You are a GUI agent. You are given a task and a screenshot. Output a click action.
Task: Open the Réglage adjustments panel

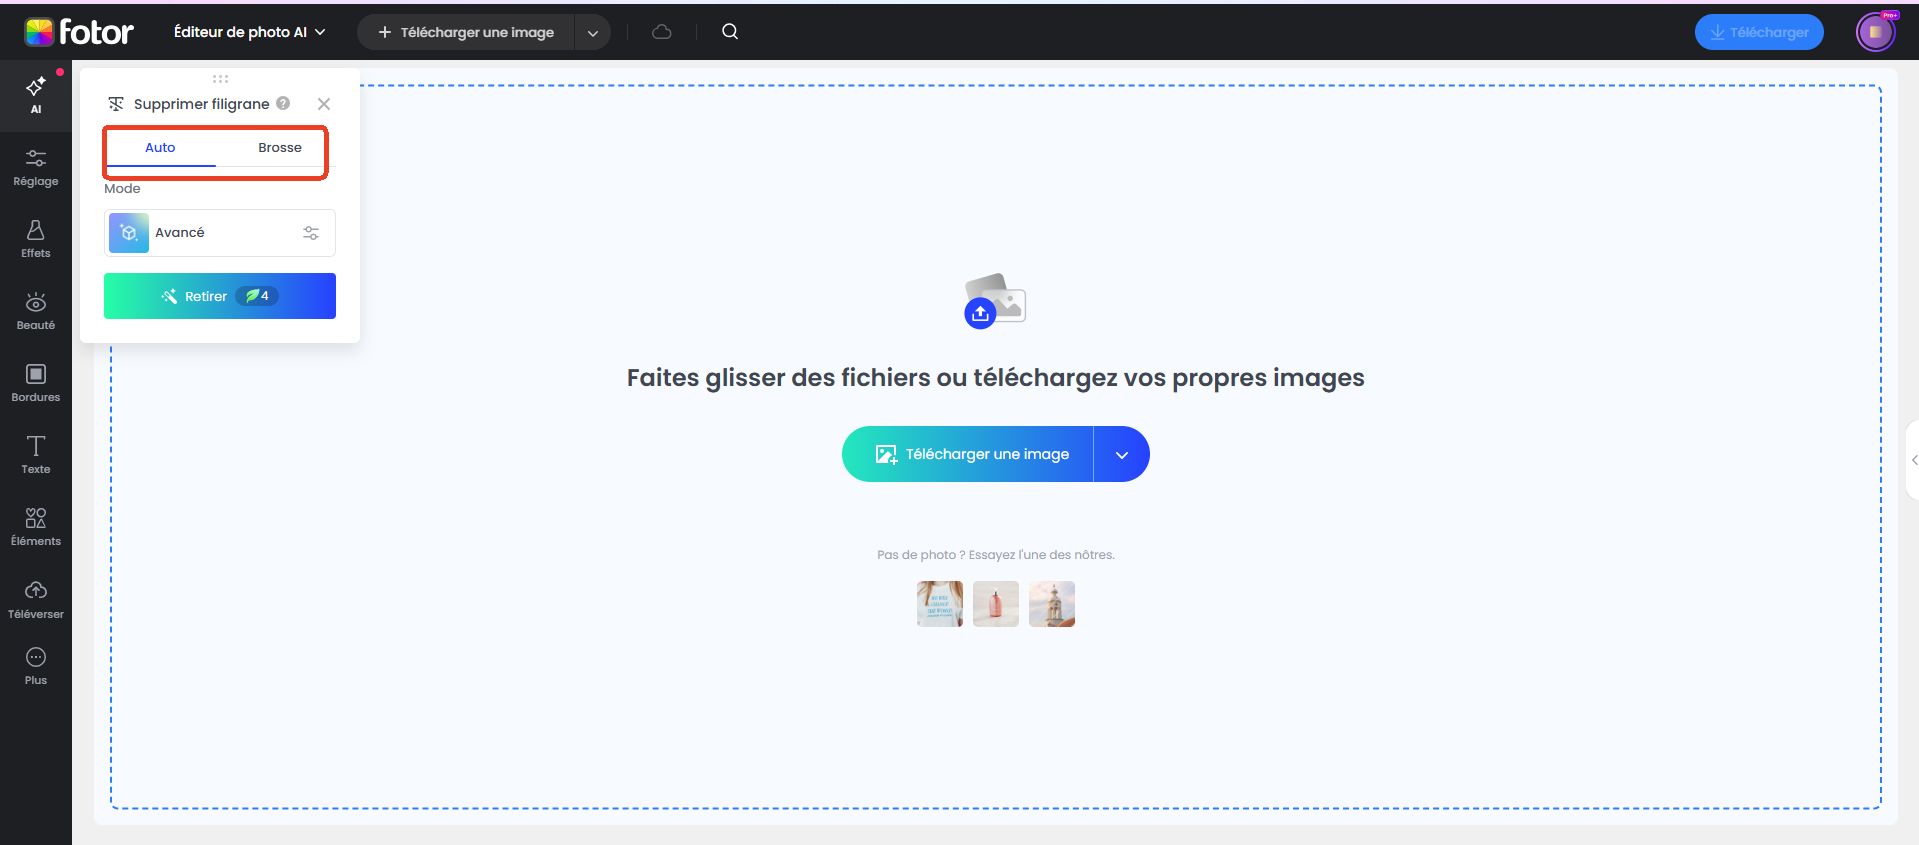click(x=36, y=168)
